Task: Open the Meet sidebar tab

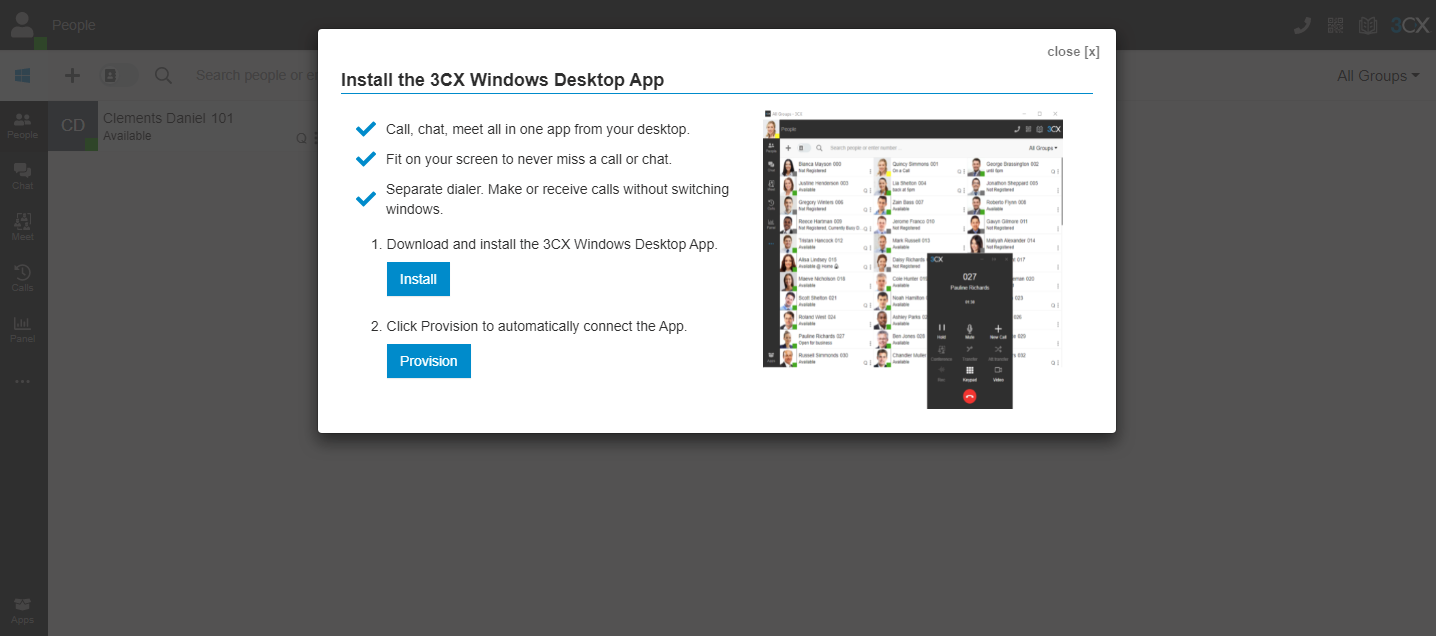Action: point(22,227)
